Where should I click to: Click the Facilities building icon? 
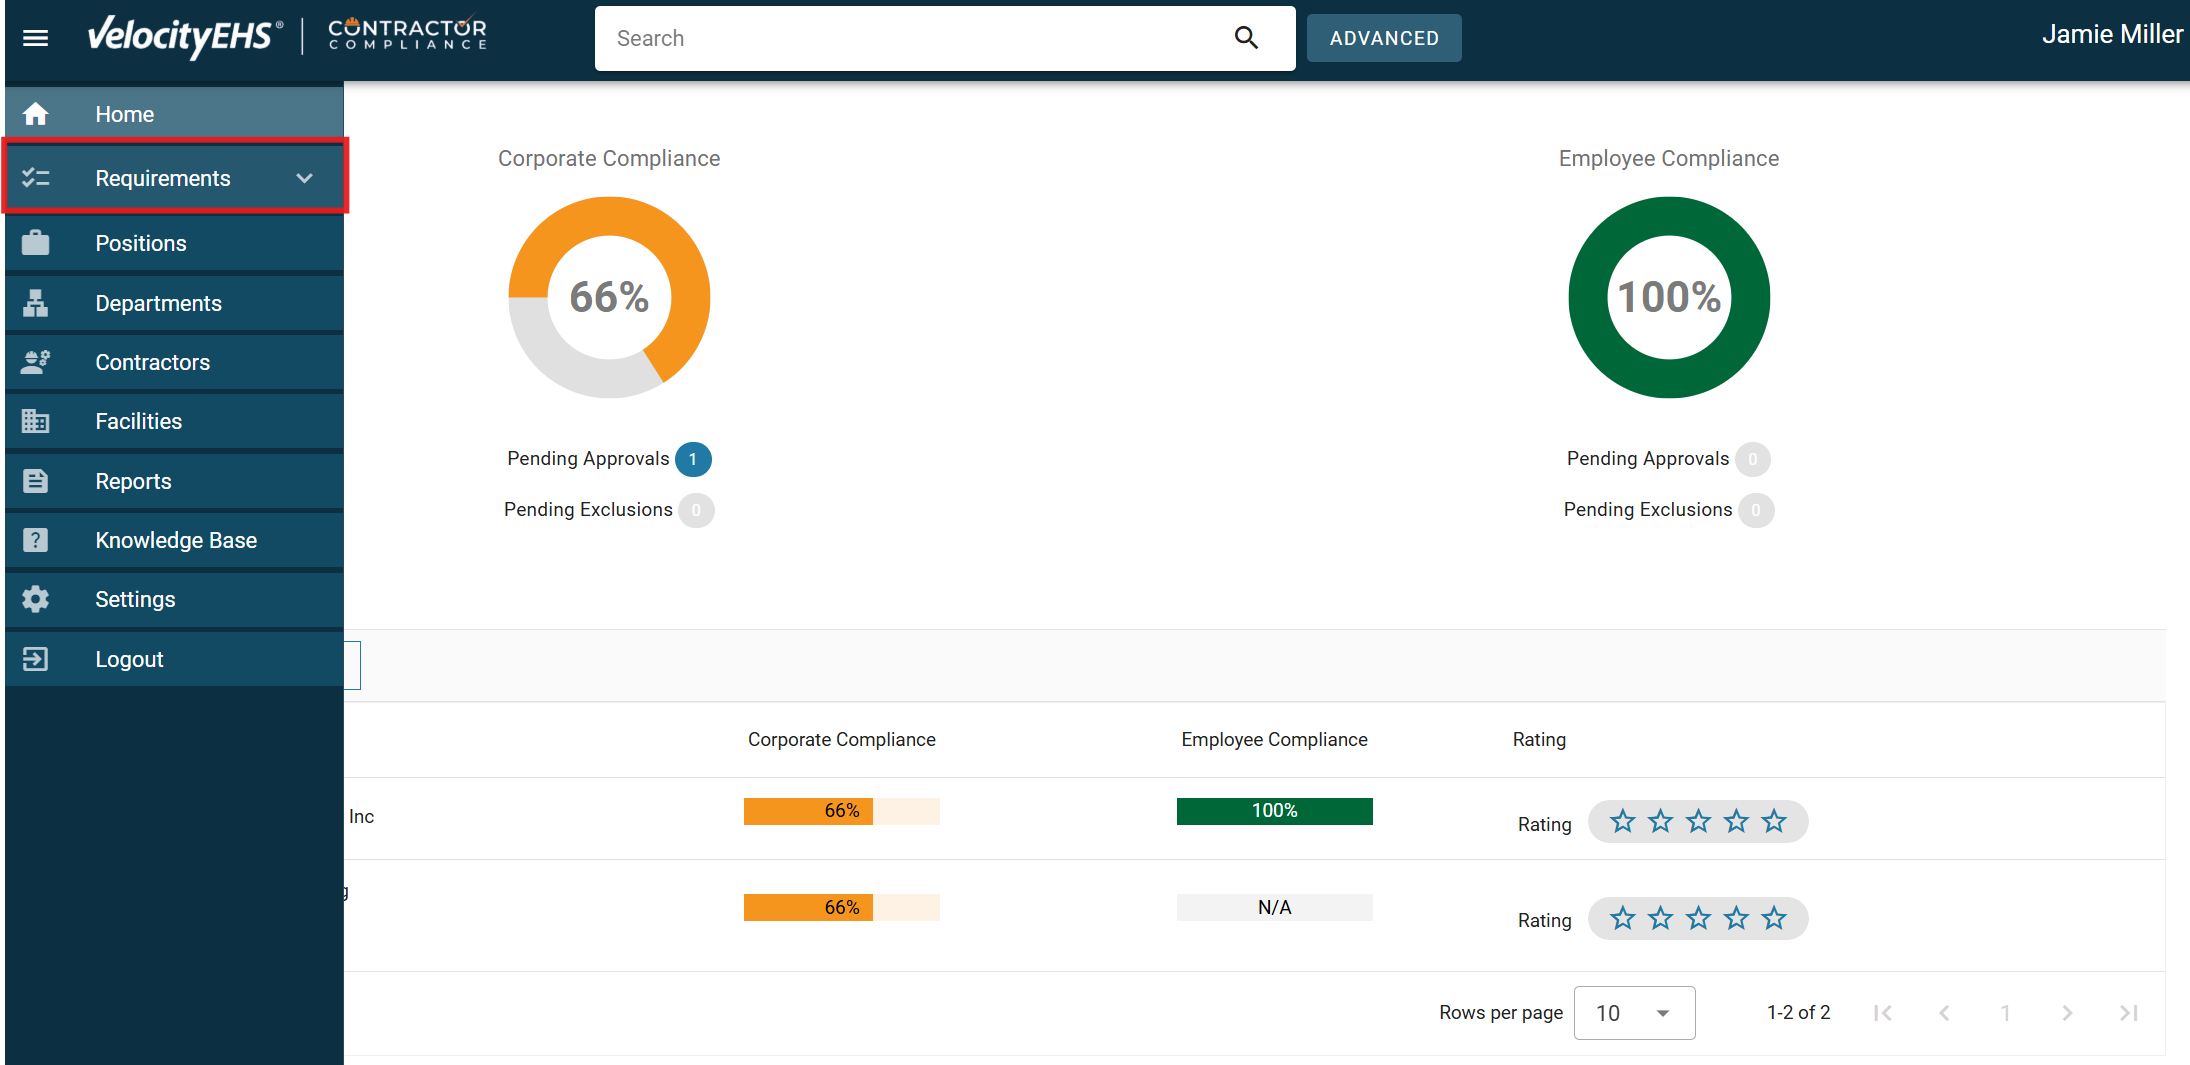(x=36, y=421)
